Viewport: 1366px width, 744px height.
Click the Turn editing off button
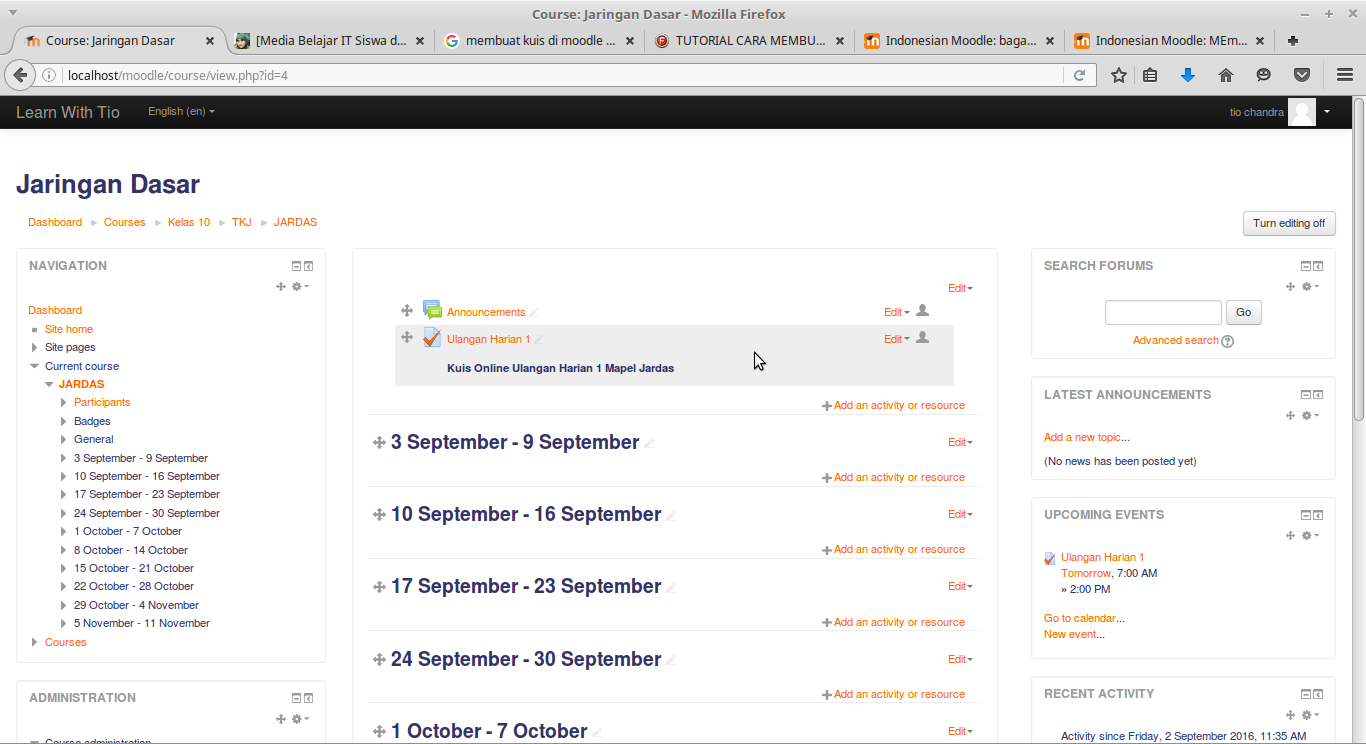(1289, 223)
